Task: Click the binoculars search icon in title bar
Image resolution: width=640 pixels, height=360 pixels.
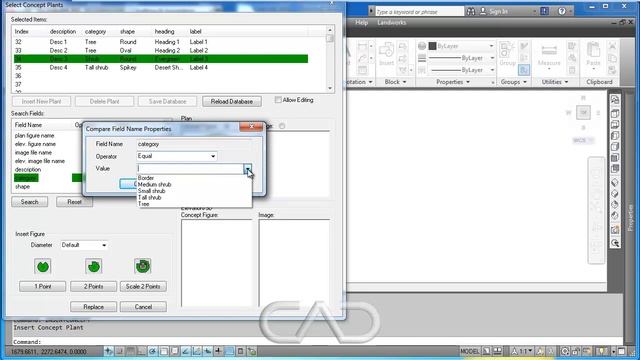Action: click(x=471, y=11)
